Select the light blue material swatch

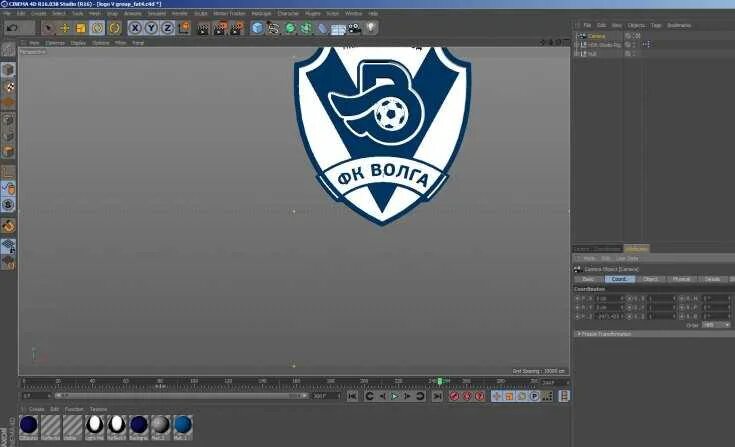pos(182,425)
